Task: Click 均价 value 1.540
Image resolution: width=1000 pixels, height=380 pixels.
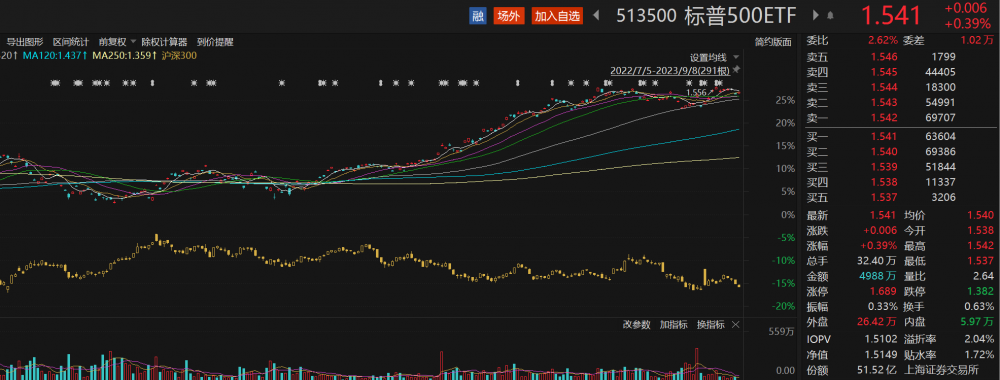Action: [981, 216]
